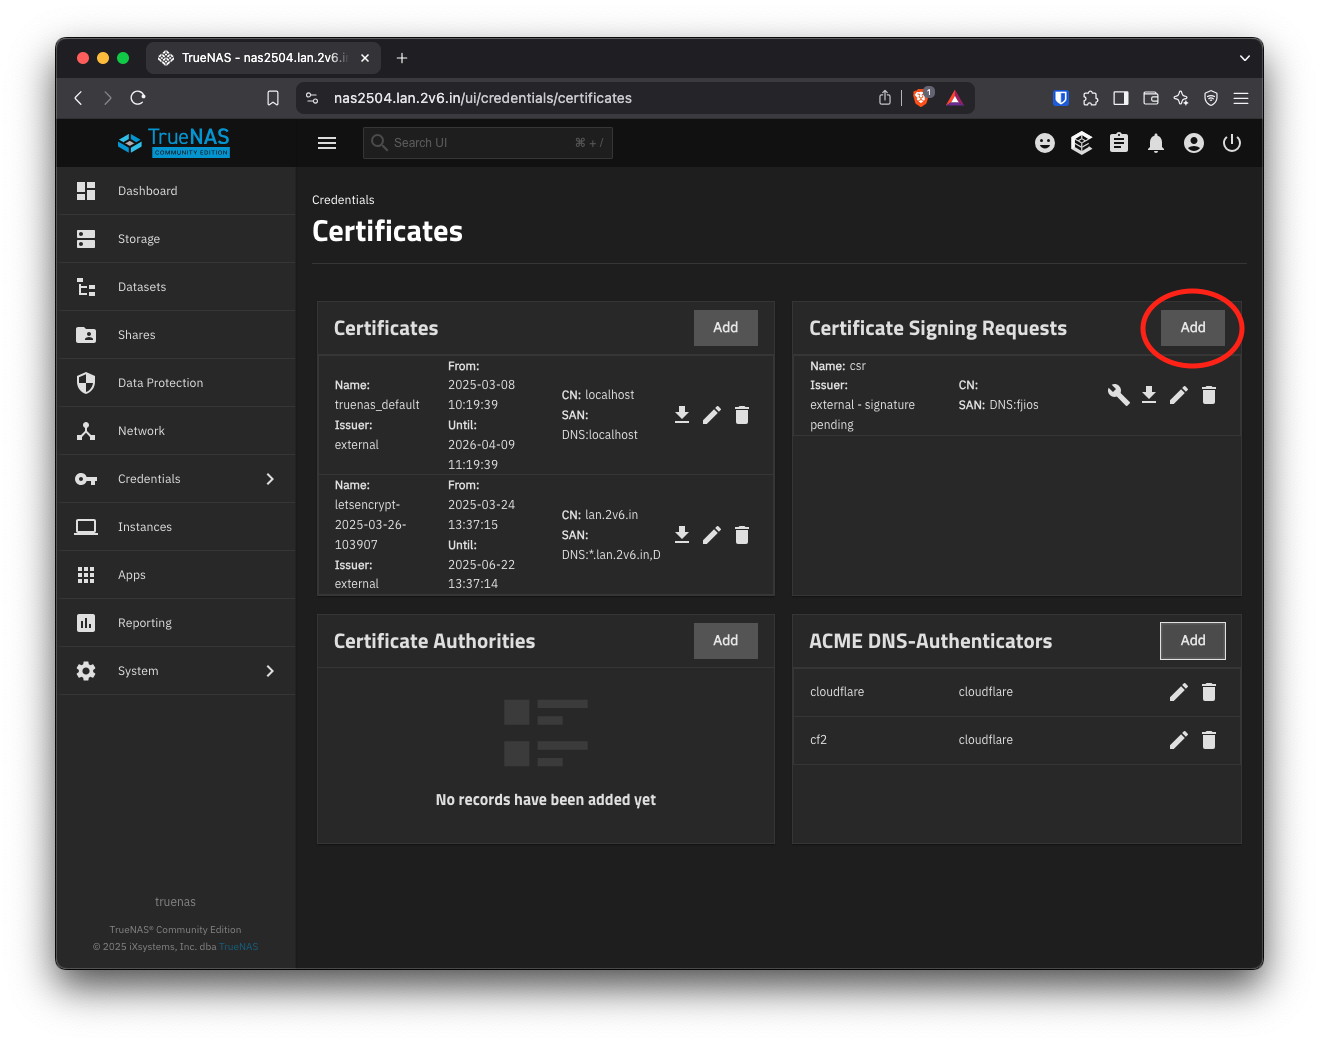
Task: Open Apps in sidebar
Action: [x=176, y=575]
